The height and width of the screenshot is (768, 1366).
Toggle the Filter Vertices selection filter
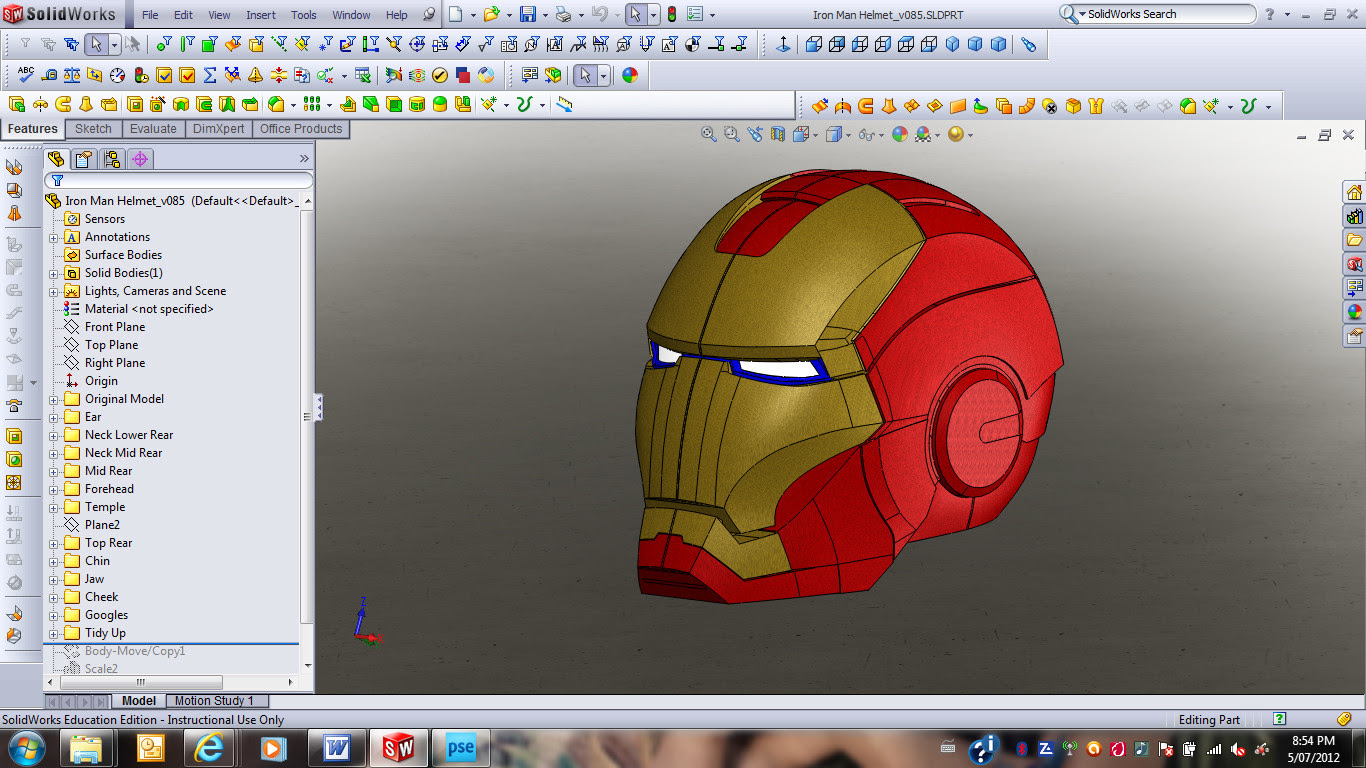[163, 44]
